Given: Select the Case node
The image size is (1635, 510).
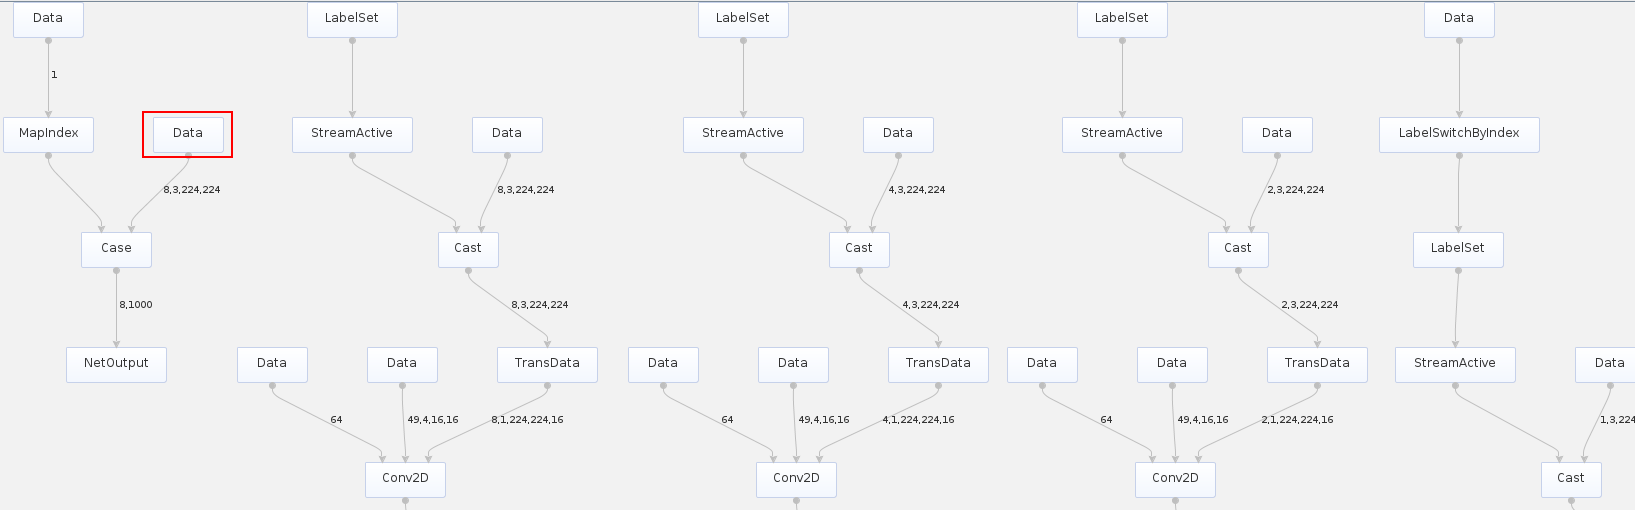Looking at the screenshot, I should [x=116, y=249].
